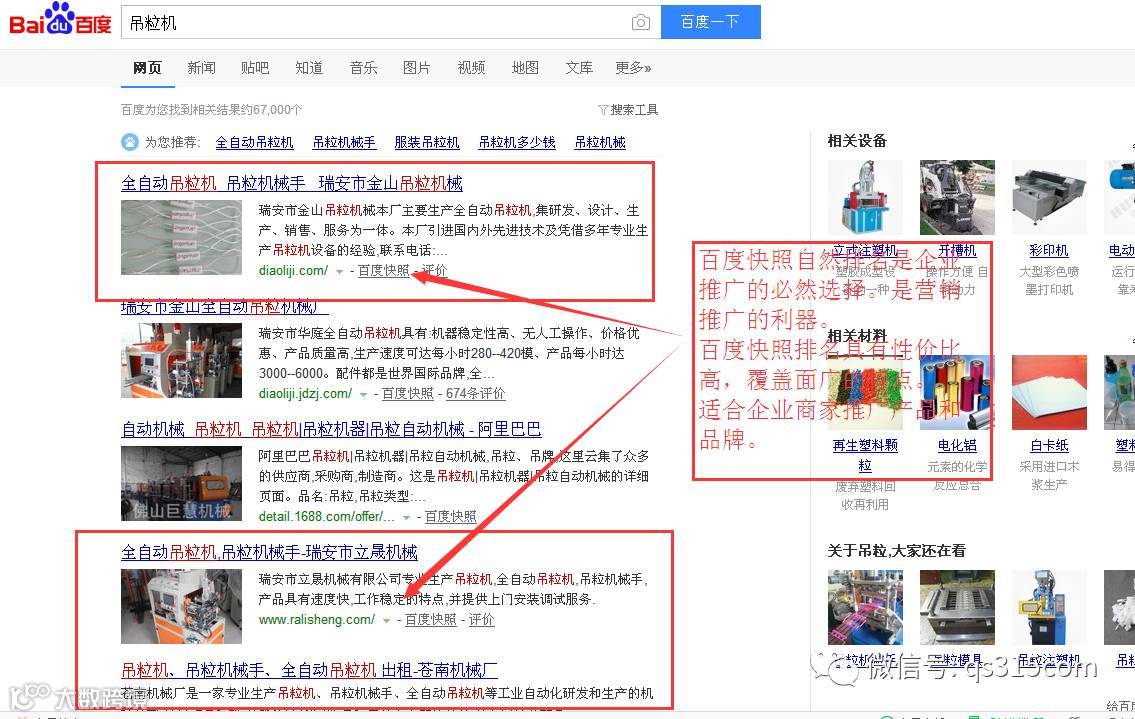Open recommended search 吊粒机多少钱
This screenshot has width=1135, height=719.
pyautogui.click(x=517, y=143)
